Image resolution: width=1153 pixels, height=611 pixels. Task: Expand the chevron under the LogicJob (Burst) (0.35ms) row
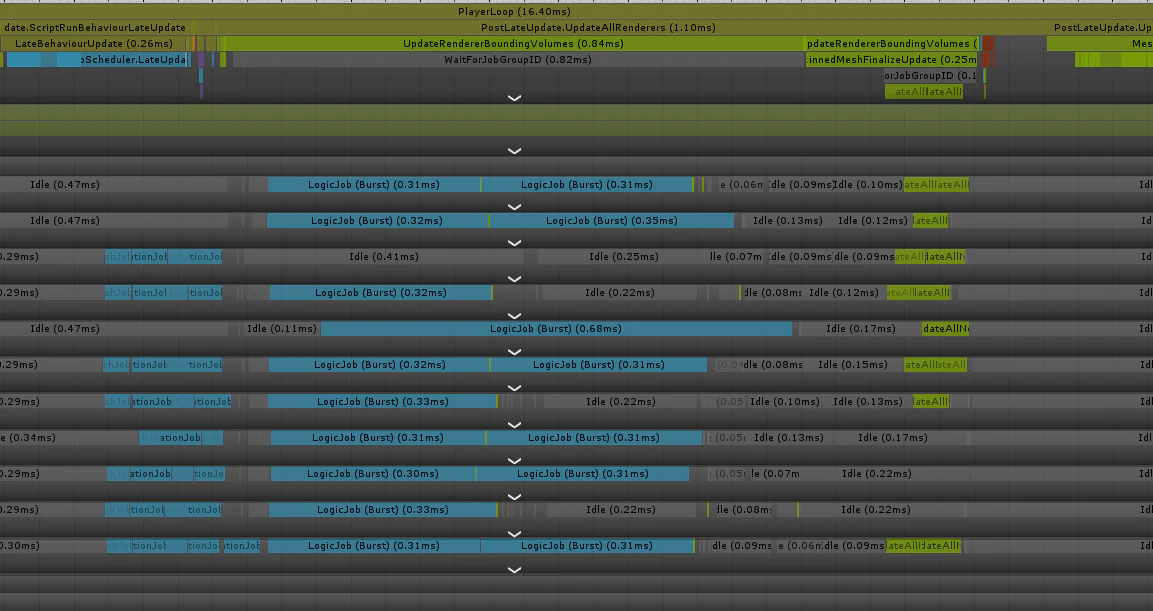click(515, 243)
